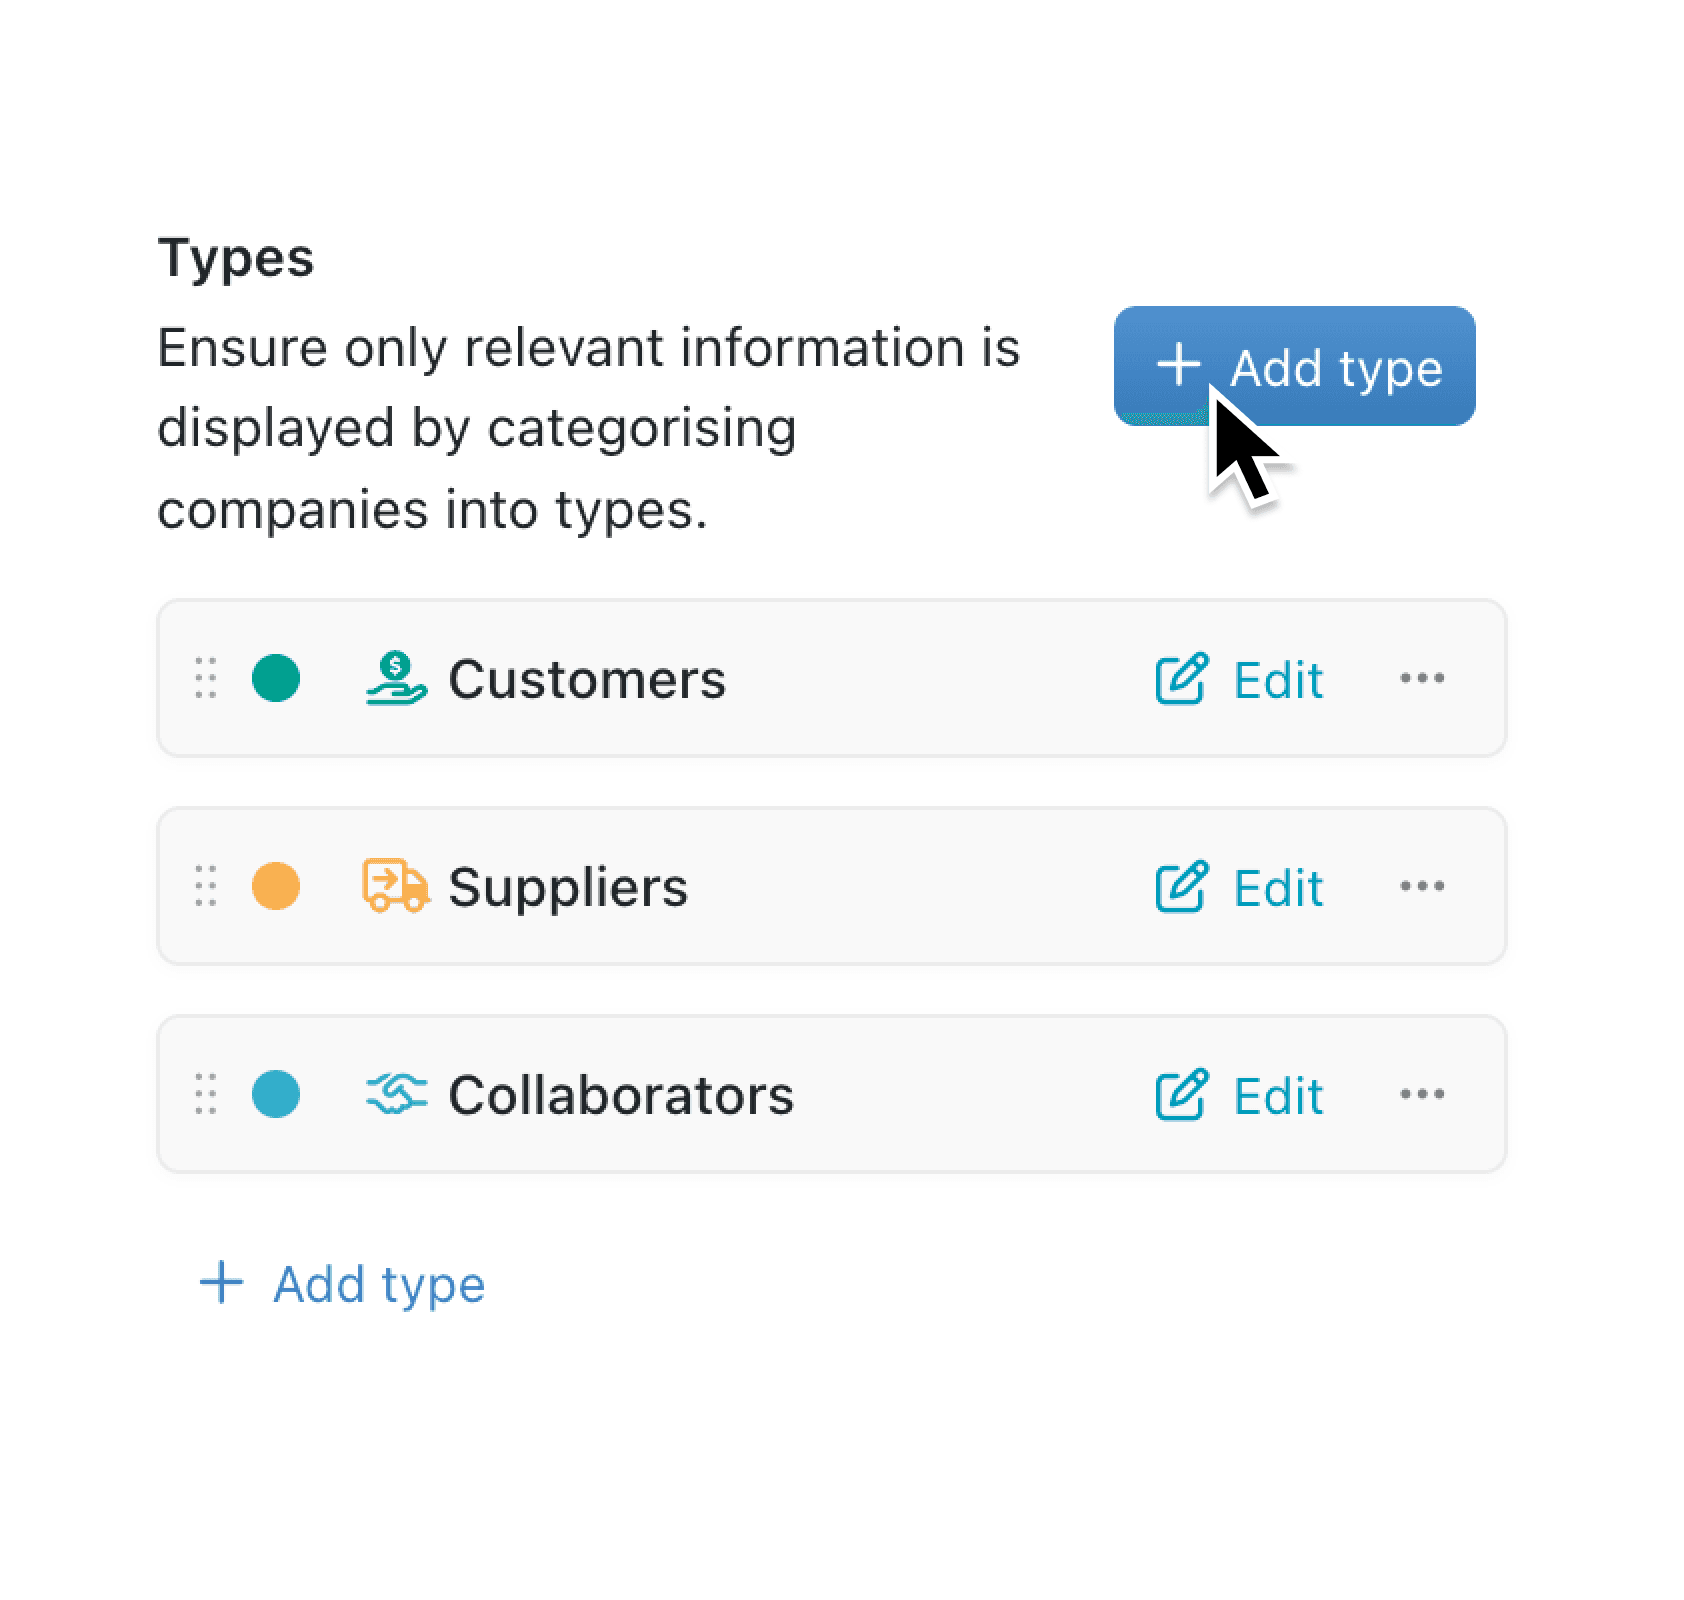Select the drag handle on the Customers row
This screenshot has width=1684, height=1600.
(204, 678)
